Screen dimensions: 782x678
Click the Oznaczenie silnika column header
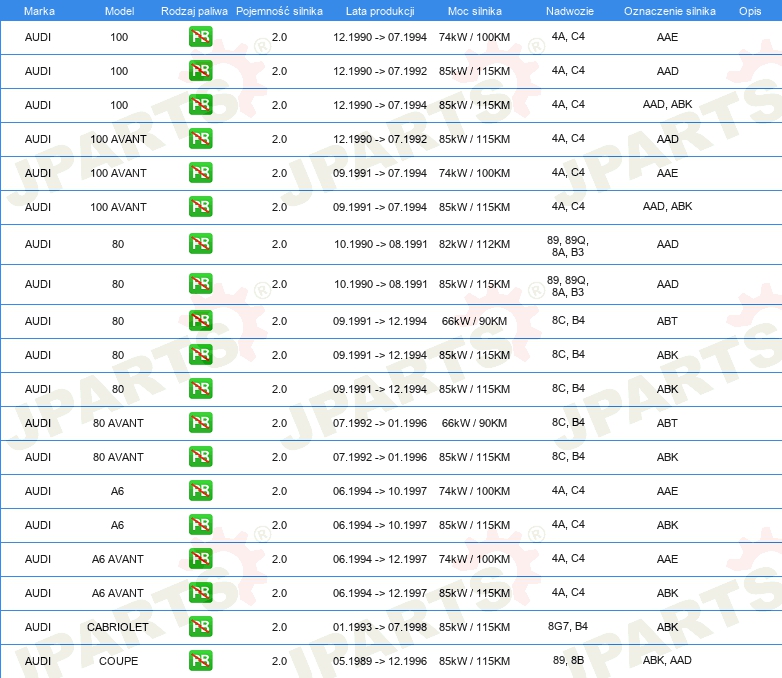click(669, 11)
